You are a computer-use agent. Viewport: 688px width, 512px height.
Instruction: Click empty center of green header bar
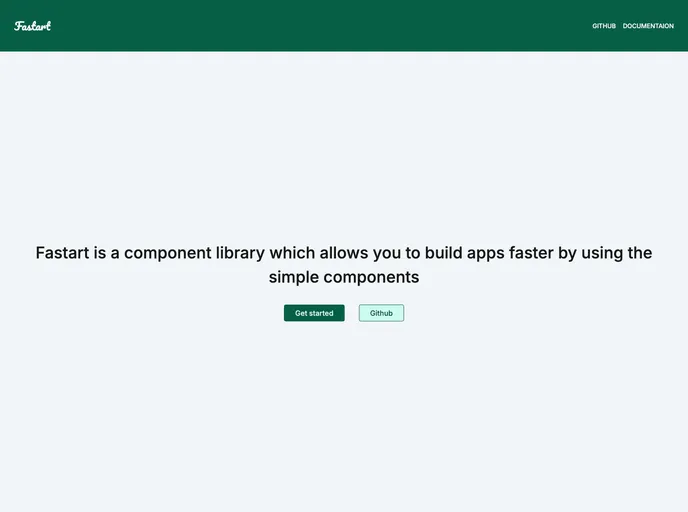point(320,26)
